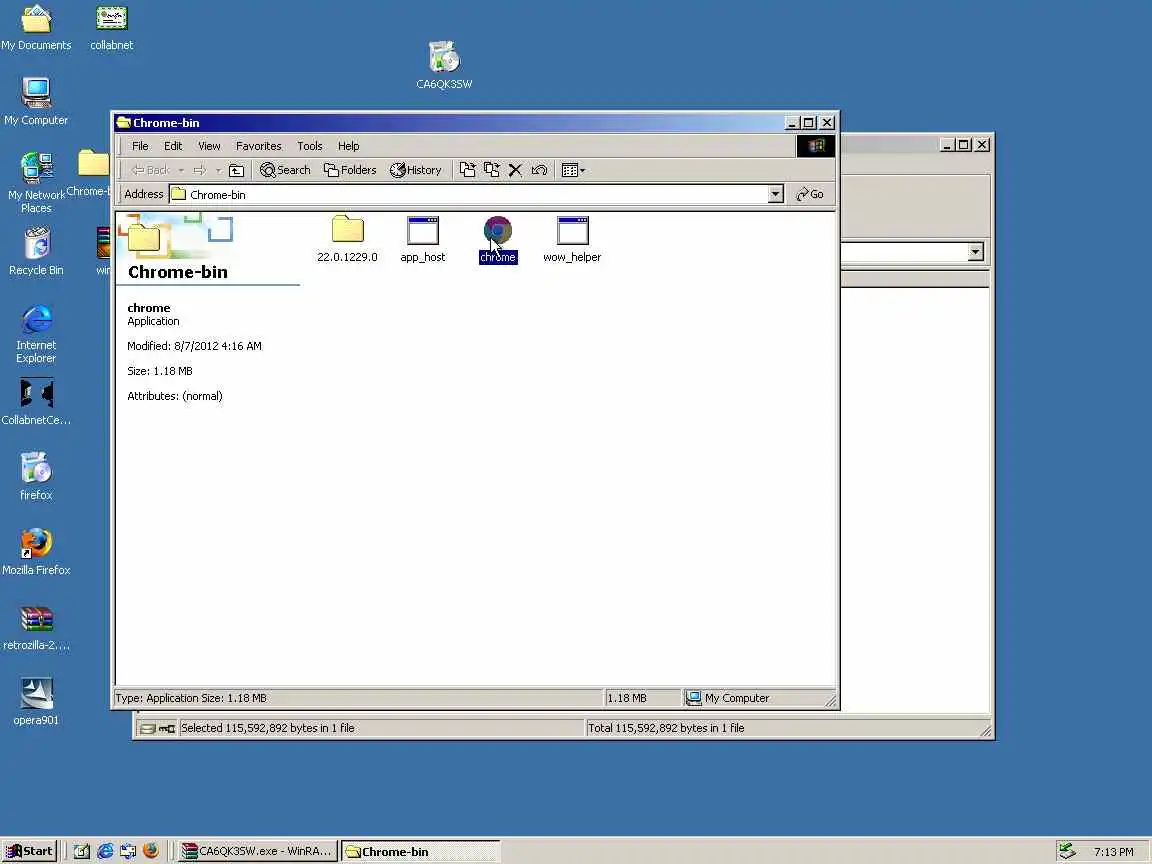Screen dimensions: 1152x864
Task: Click the Delete toolbar icon
Action: [x=515, y=170]
